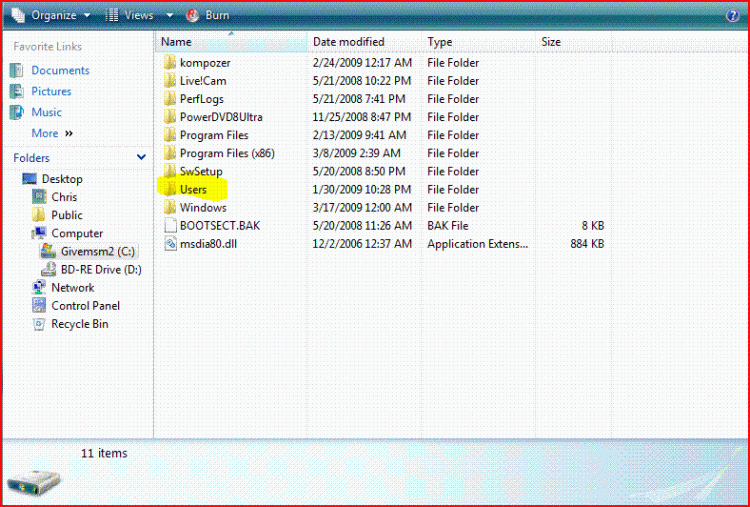
Task: Select Computer in folder tree
Action: pos(77,233)
